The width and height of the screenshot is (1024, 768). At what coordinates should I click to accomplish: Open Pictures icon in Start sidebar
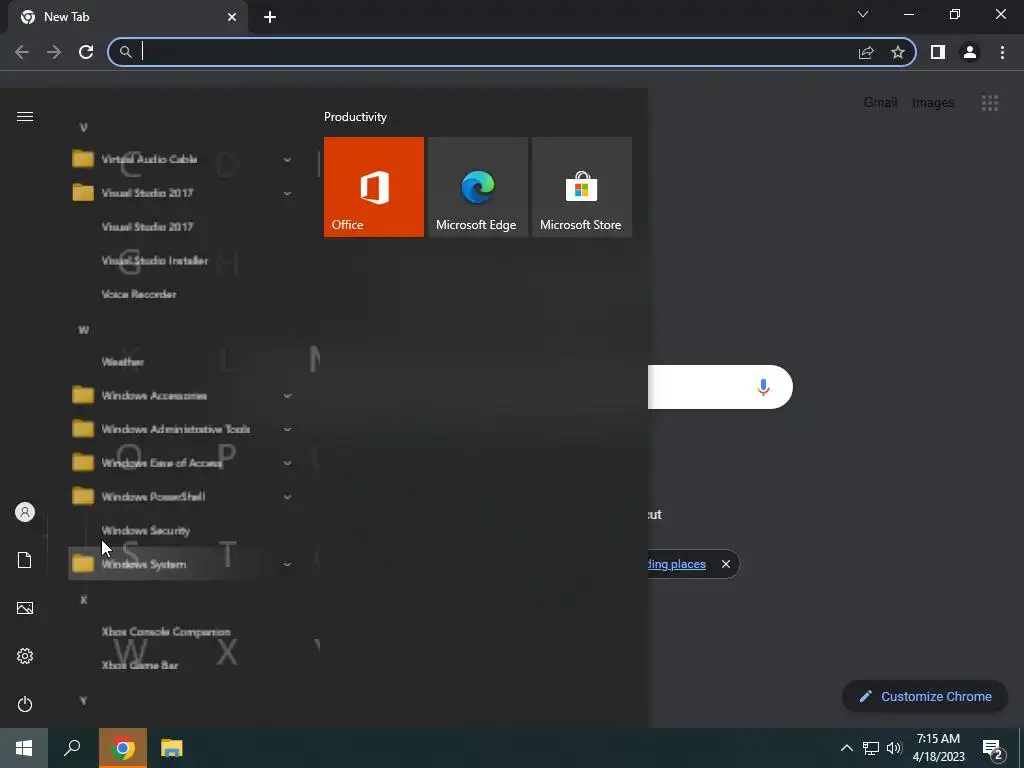pos(25,608)
